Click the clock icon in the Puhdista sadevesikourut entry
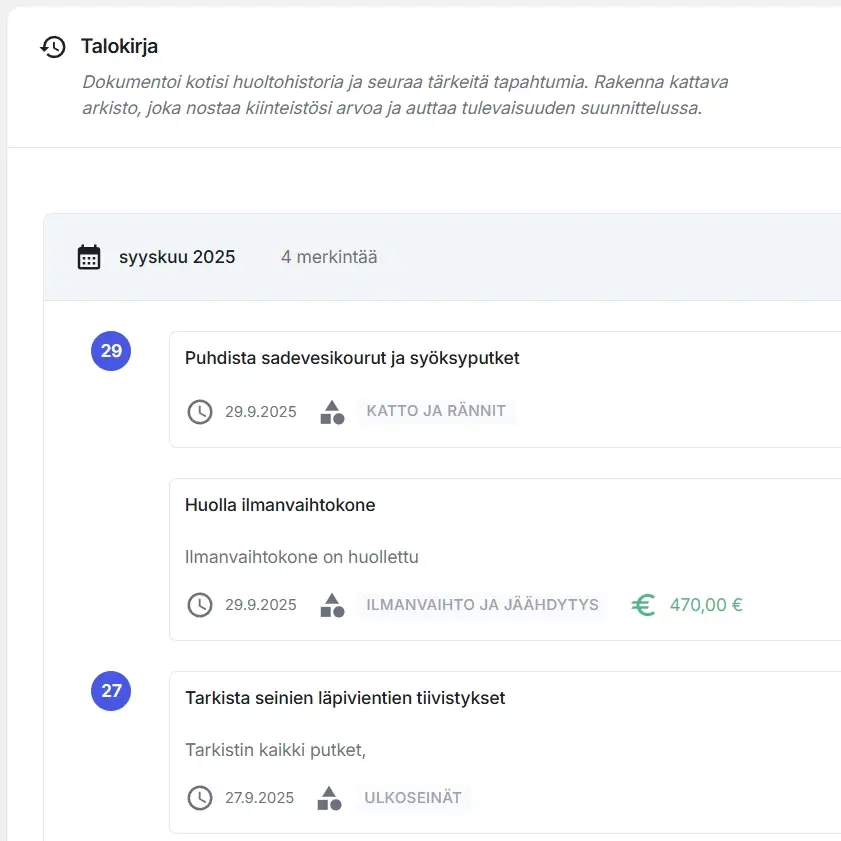Screen dimensions: 841x841 [200, 412]
